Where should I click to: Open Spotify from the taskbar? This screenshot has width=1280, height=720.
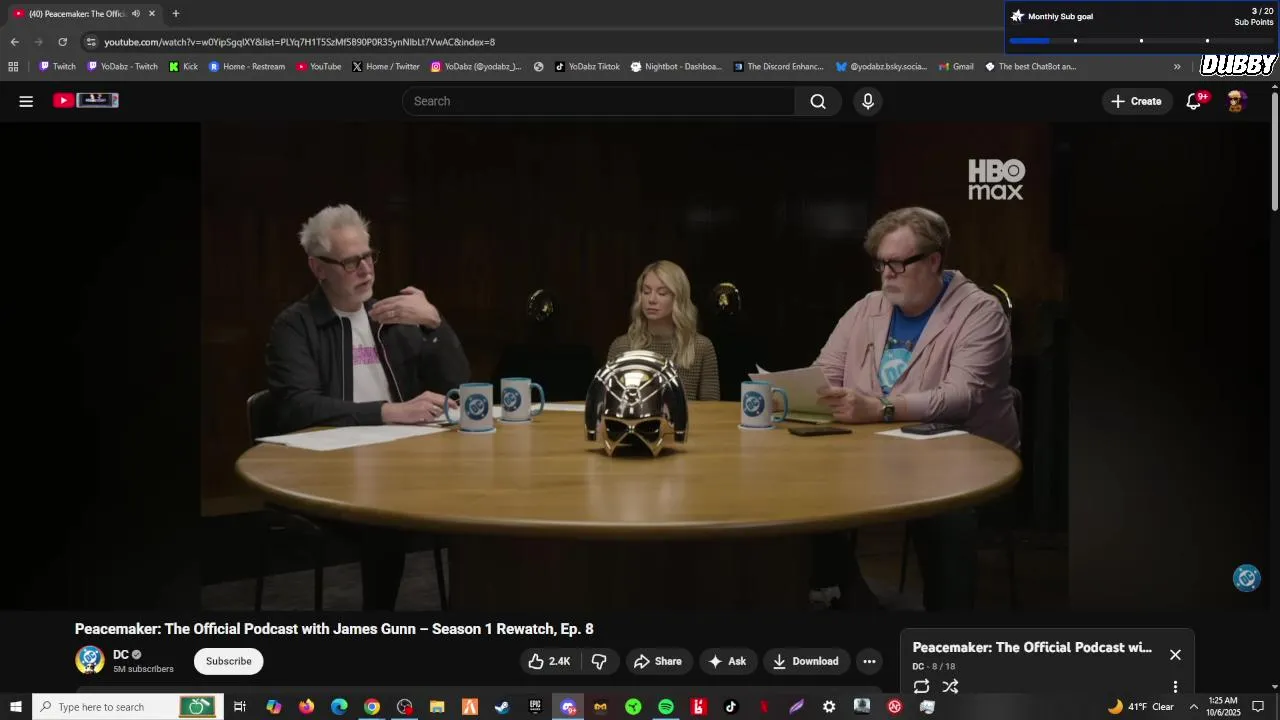666,707
